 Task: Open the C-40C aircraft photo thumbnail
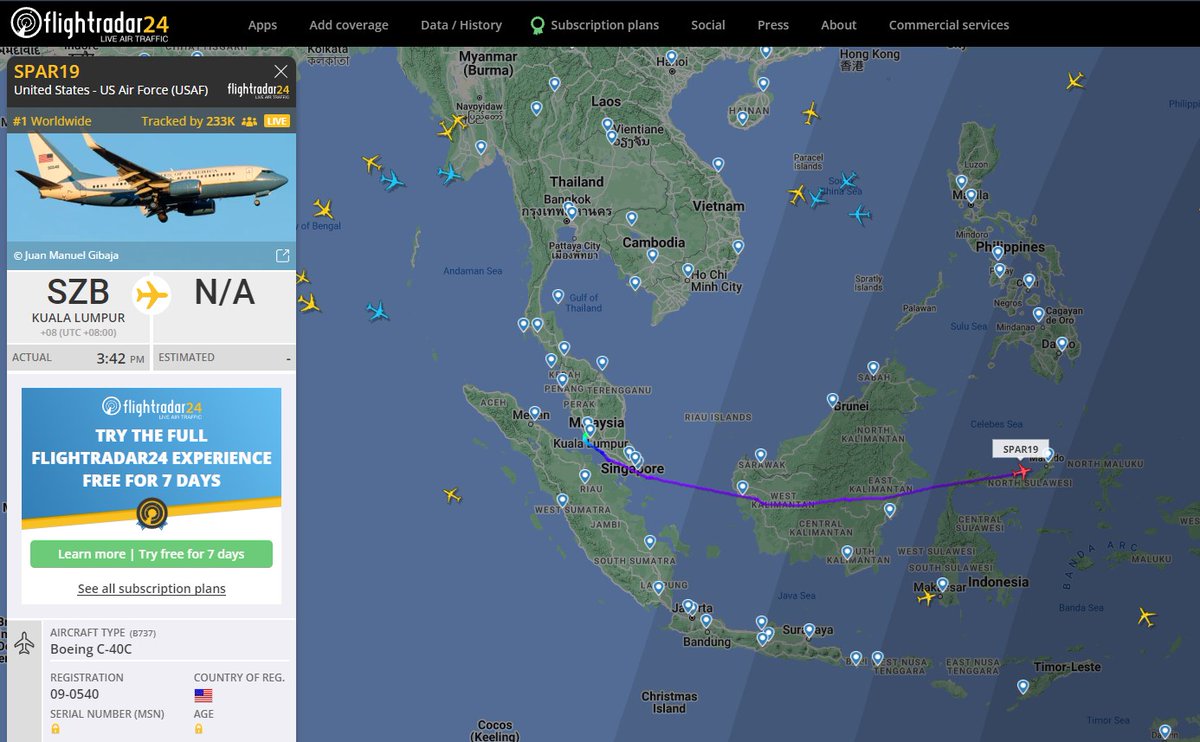click(152, 188)
